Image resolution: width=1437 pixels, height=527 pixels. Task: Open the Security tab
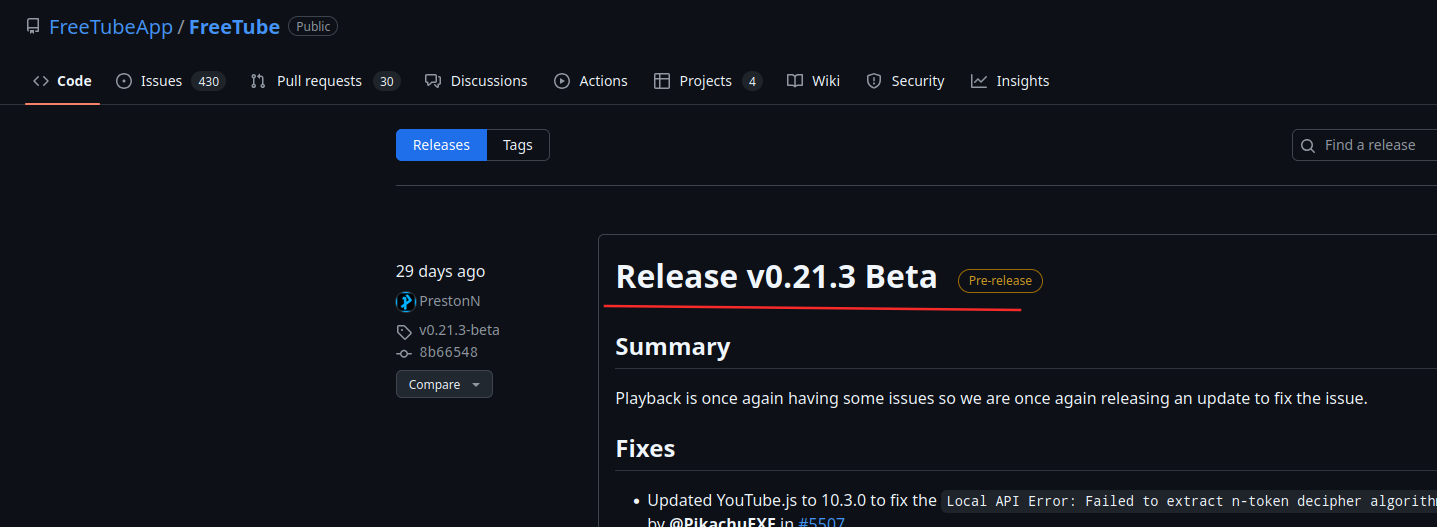coord(905,81)
